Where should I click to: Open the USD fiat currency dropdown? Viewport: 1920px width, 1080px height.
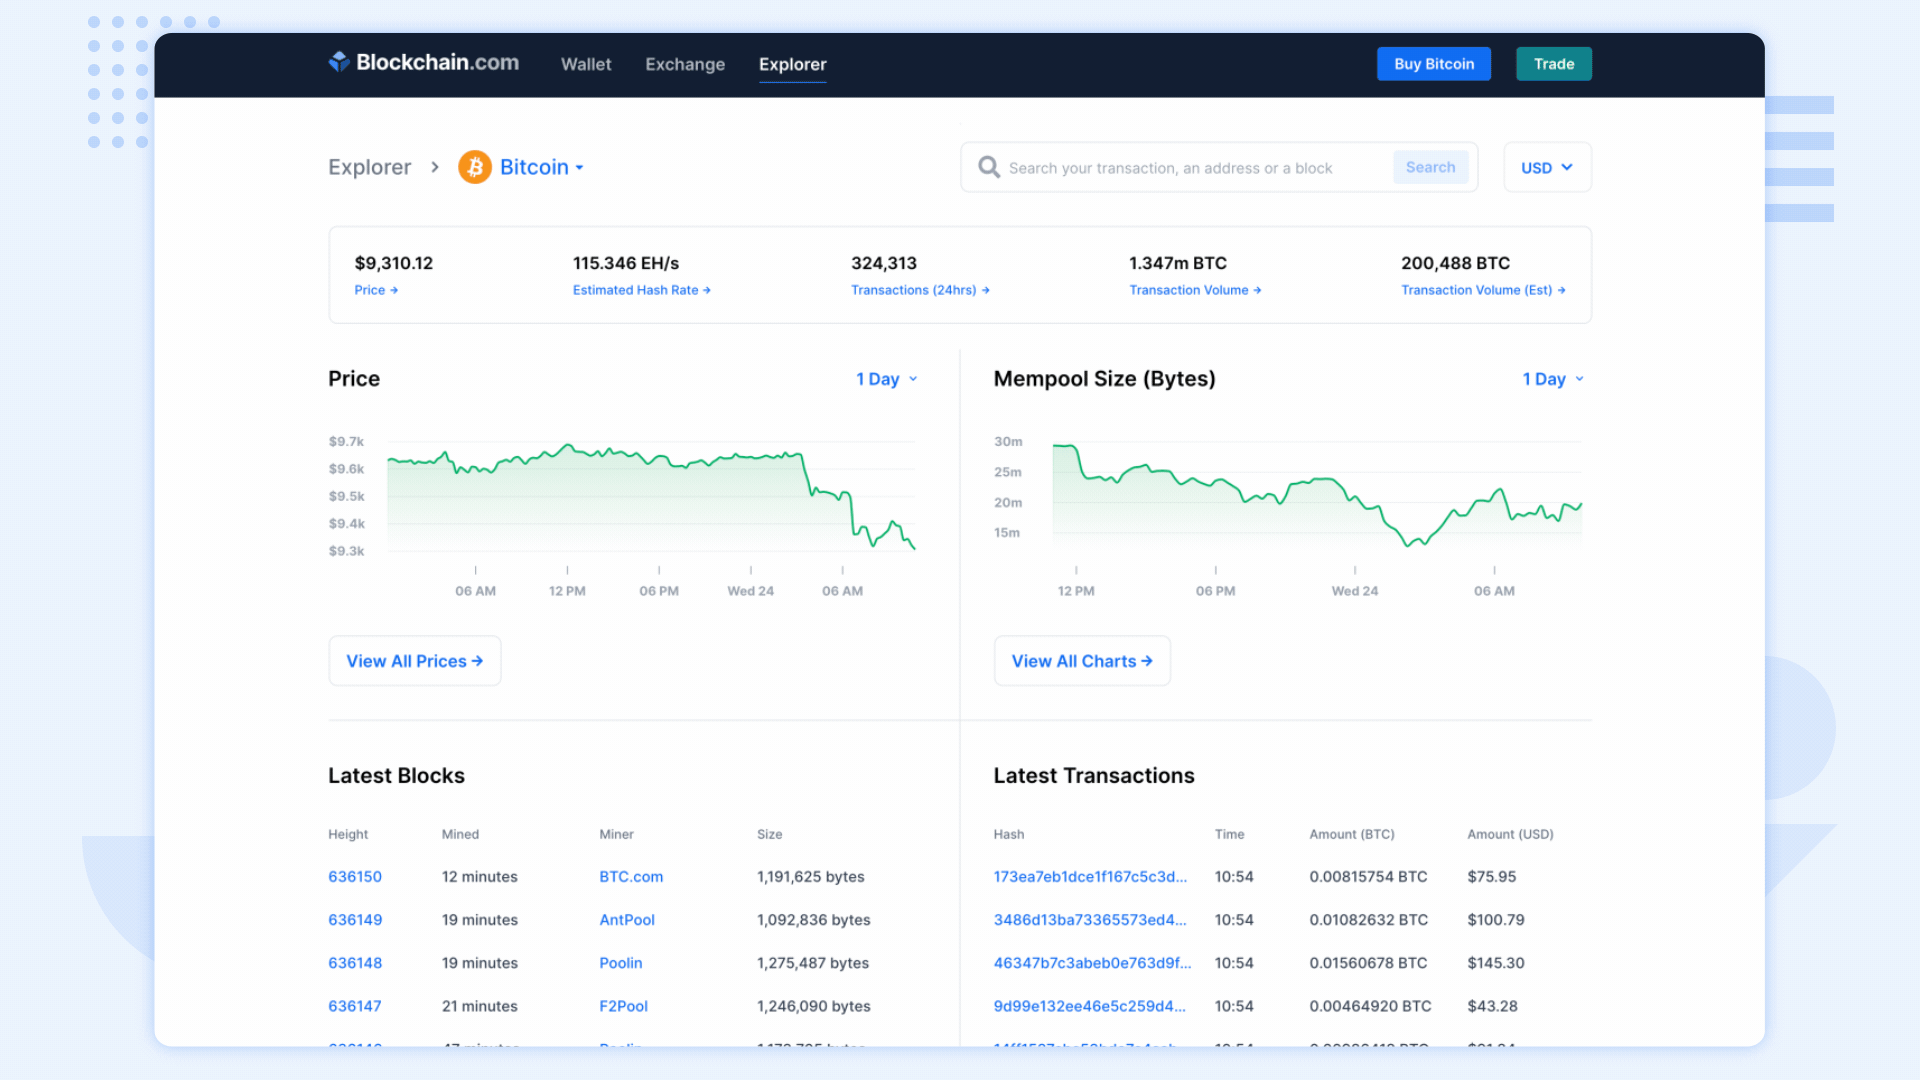[1546, 167]
